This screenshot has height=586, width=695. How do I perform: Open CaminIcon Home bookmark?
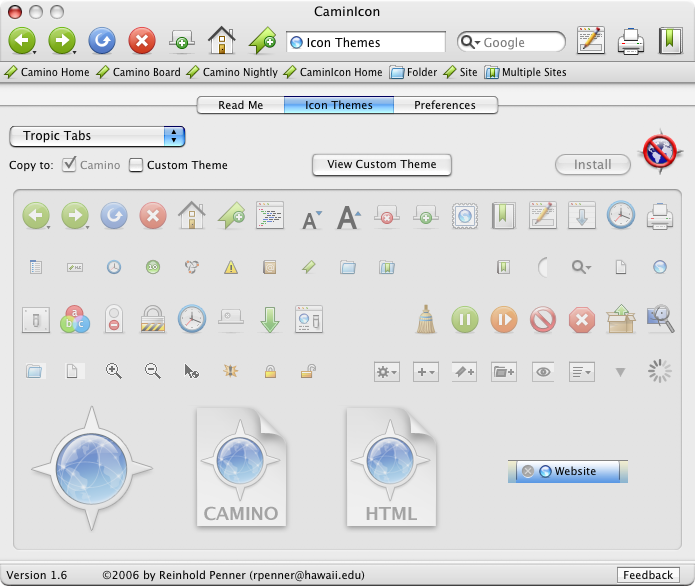click(x=333, y=72)
